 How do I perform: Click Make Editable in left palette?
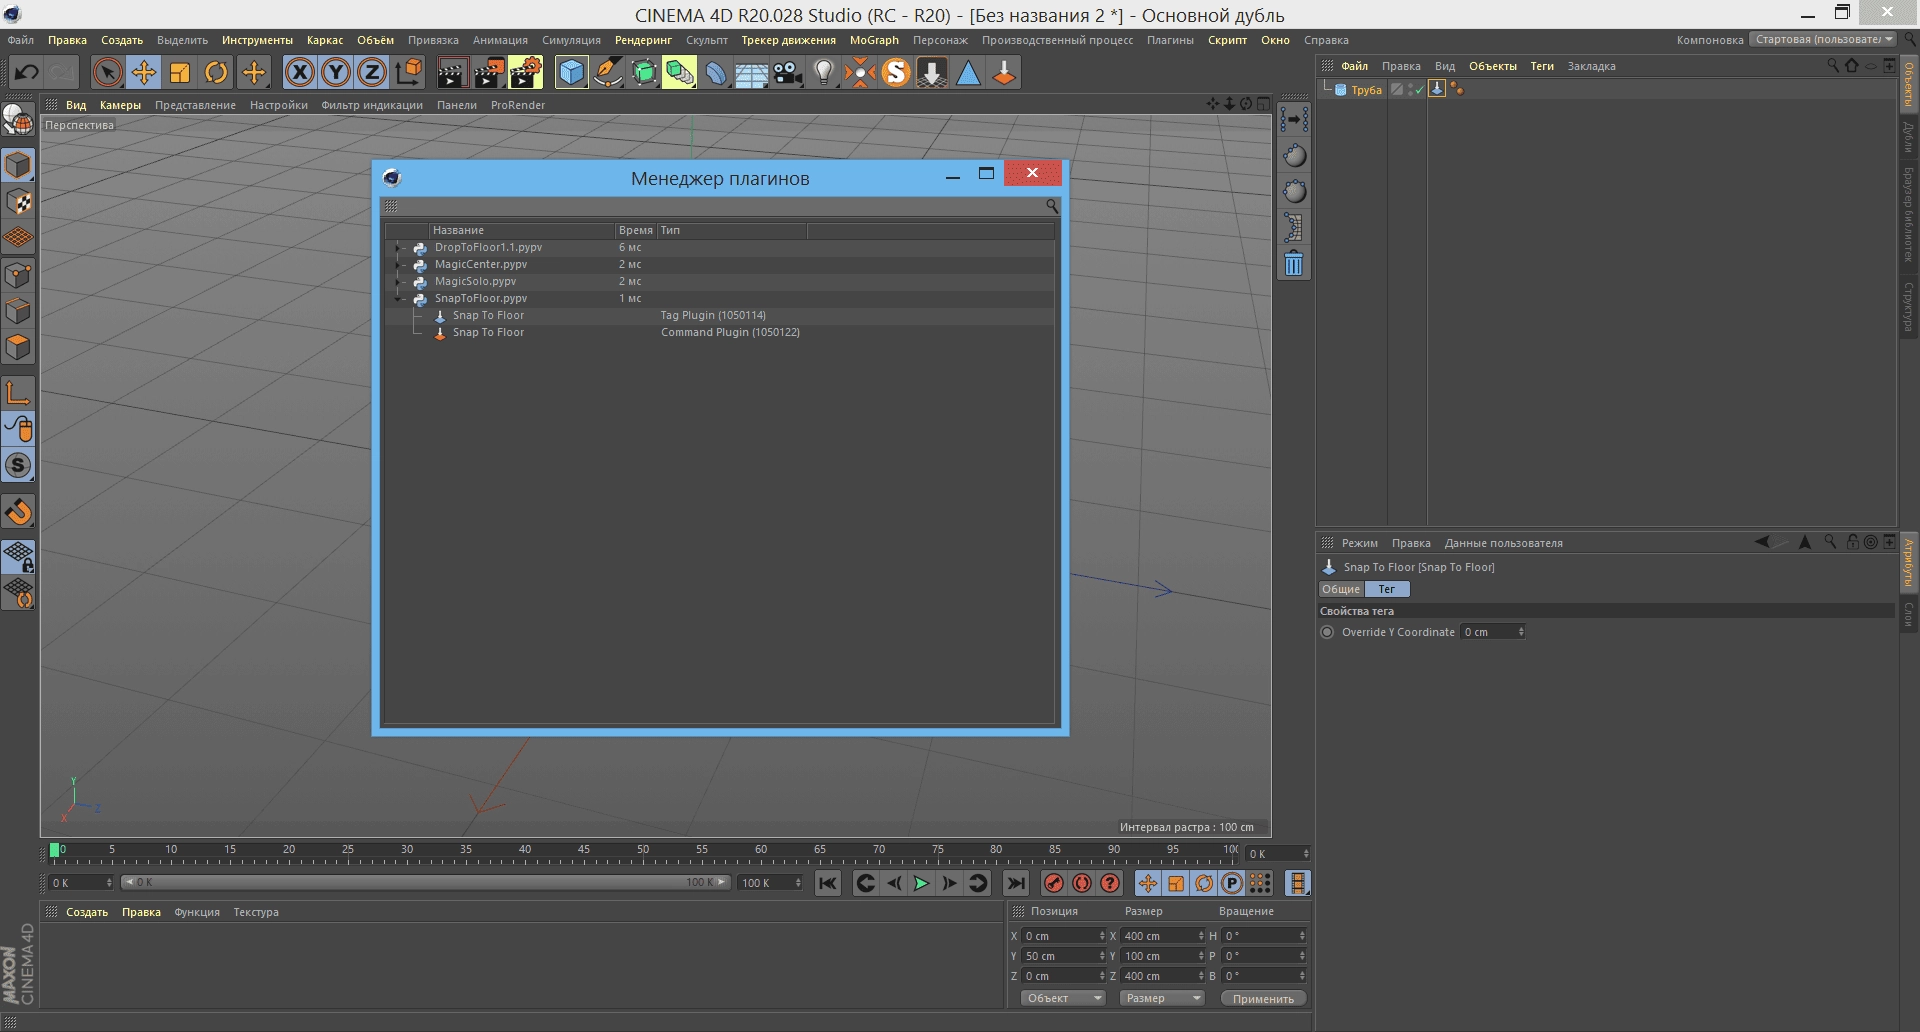[18, 120]
